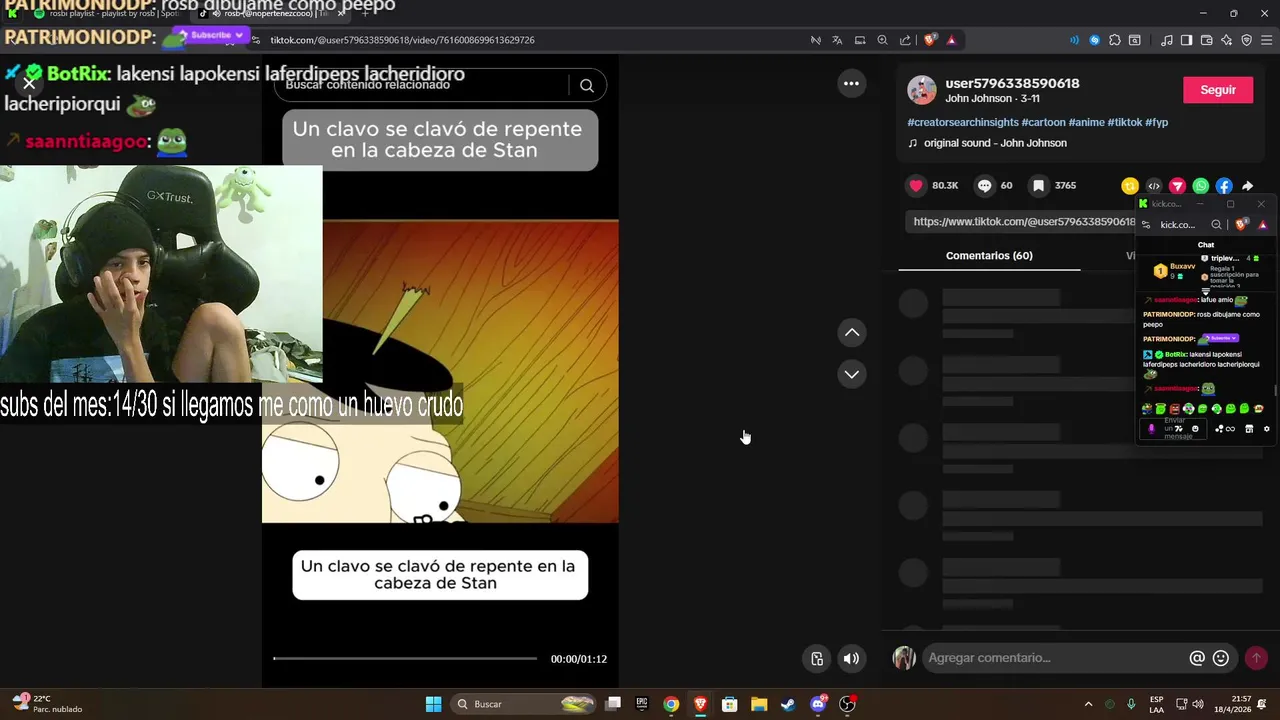Screen dimensions: 1280x720
Task: Click the taskbar Buscar search box
Action: coord(523,704)
